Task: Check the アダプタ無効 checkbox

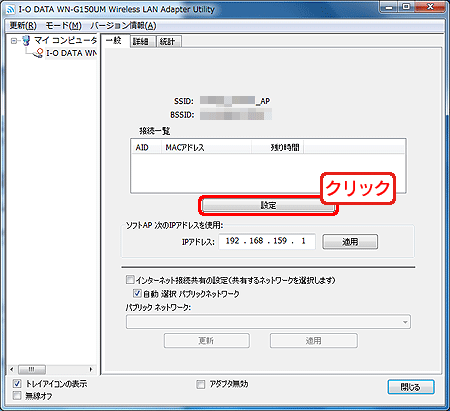Action: pyautogui.click(x=200, y=384)
